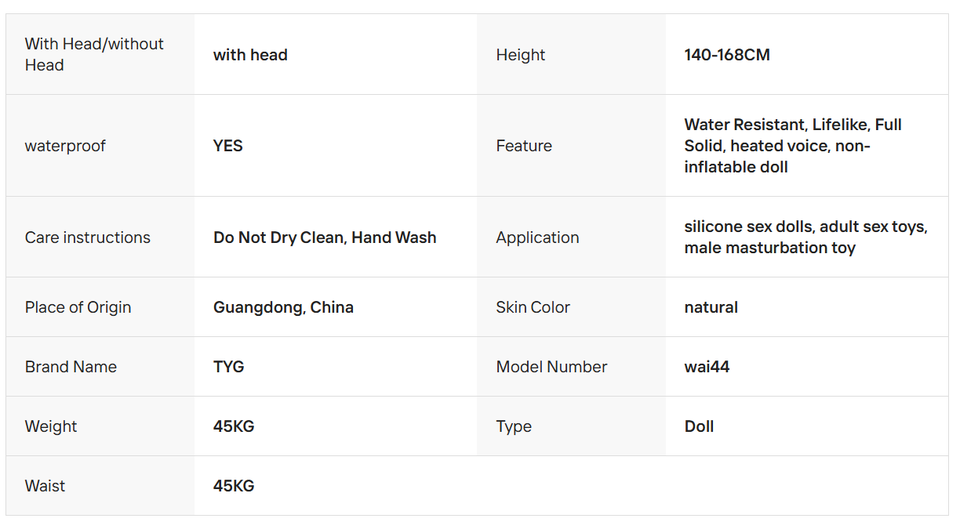Select the "140-168CM" height value
This screenshot has height=522, width=960.
(x=727, y=55)
